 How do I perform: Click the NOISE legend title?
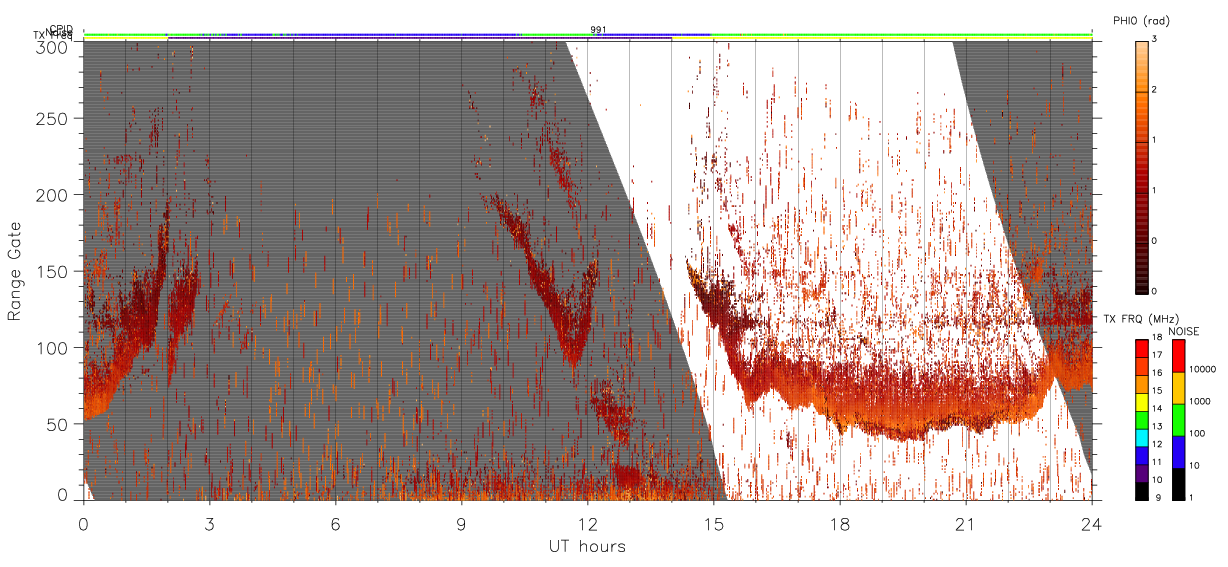tap(1184, 330)
